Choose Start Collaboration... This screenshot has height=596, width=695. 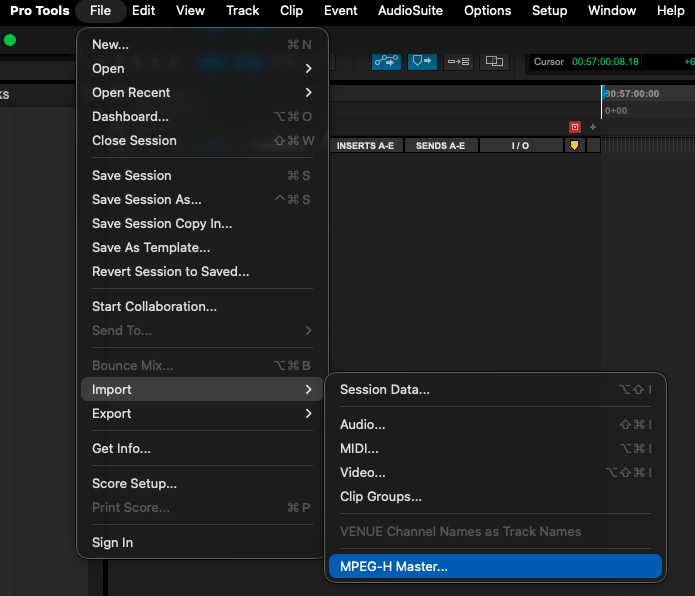coord(202,307)
